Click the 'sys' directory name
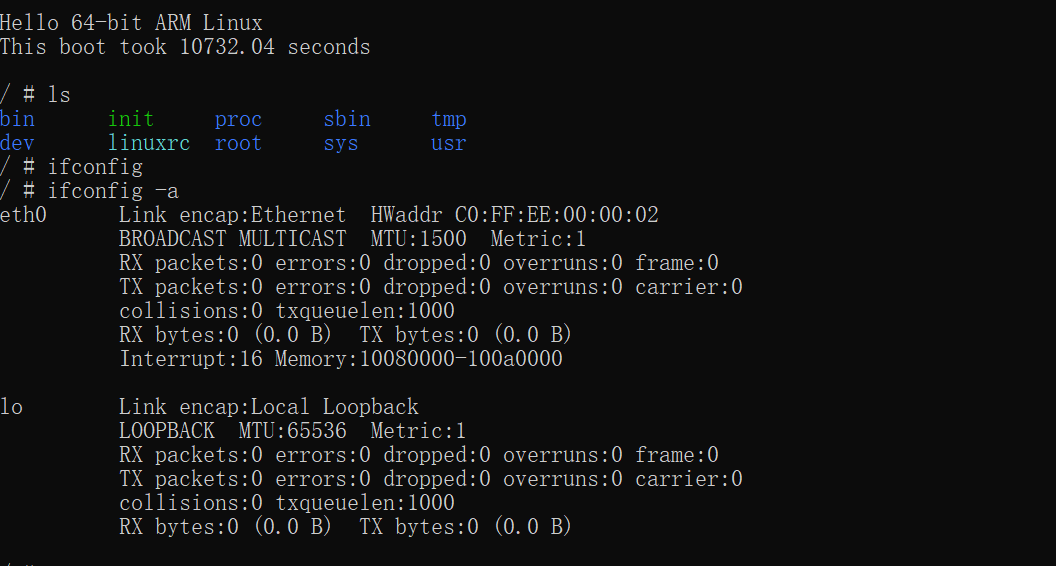This screenshot has height=566, width=1056. 341,144
